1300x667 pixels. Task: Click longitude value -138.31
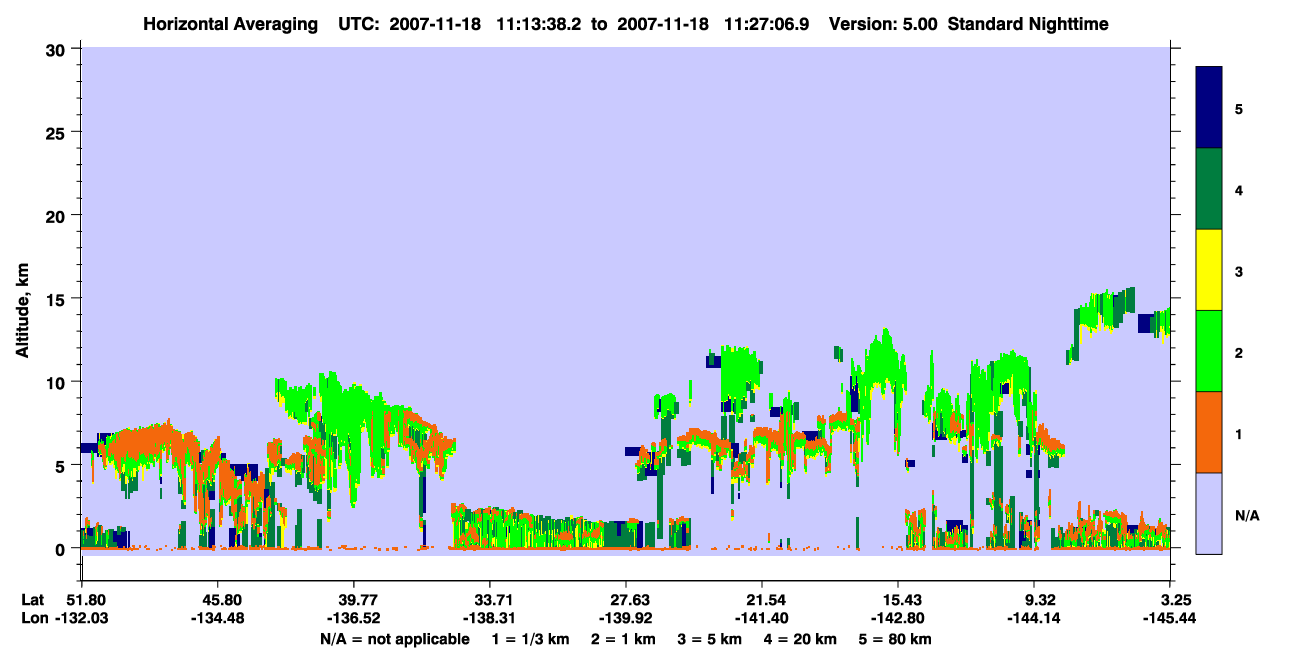pos(489,618)
